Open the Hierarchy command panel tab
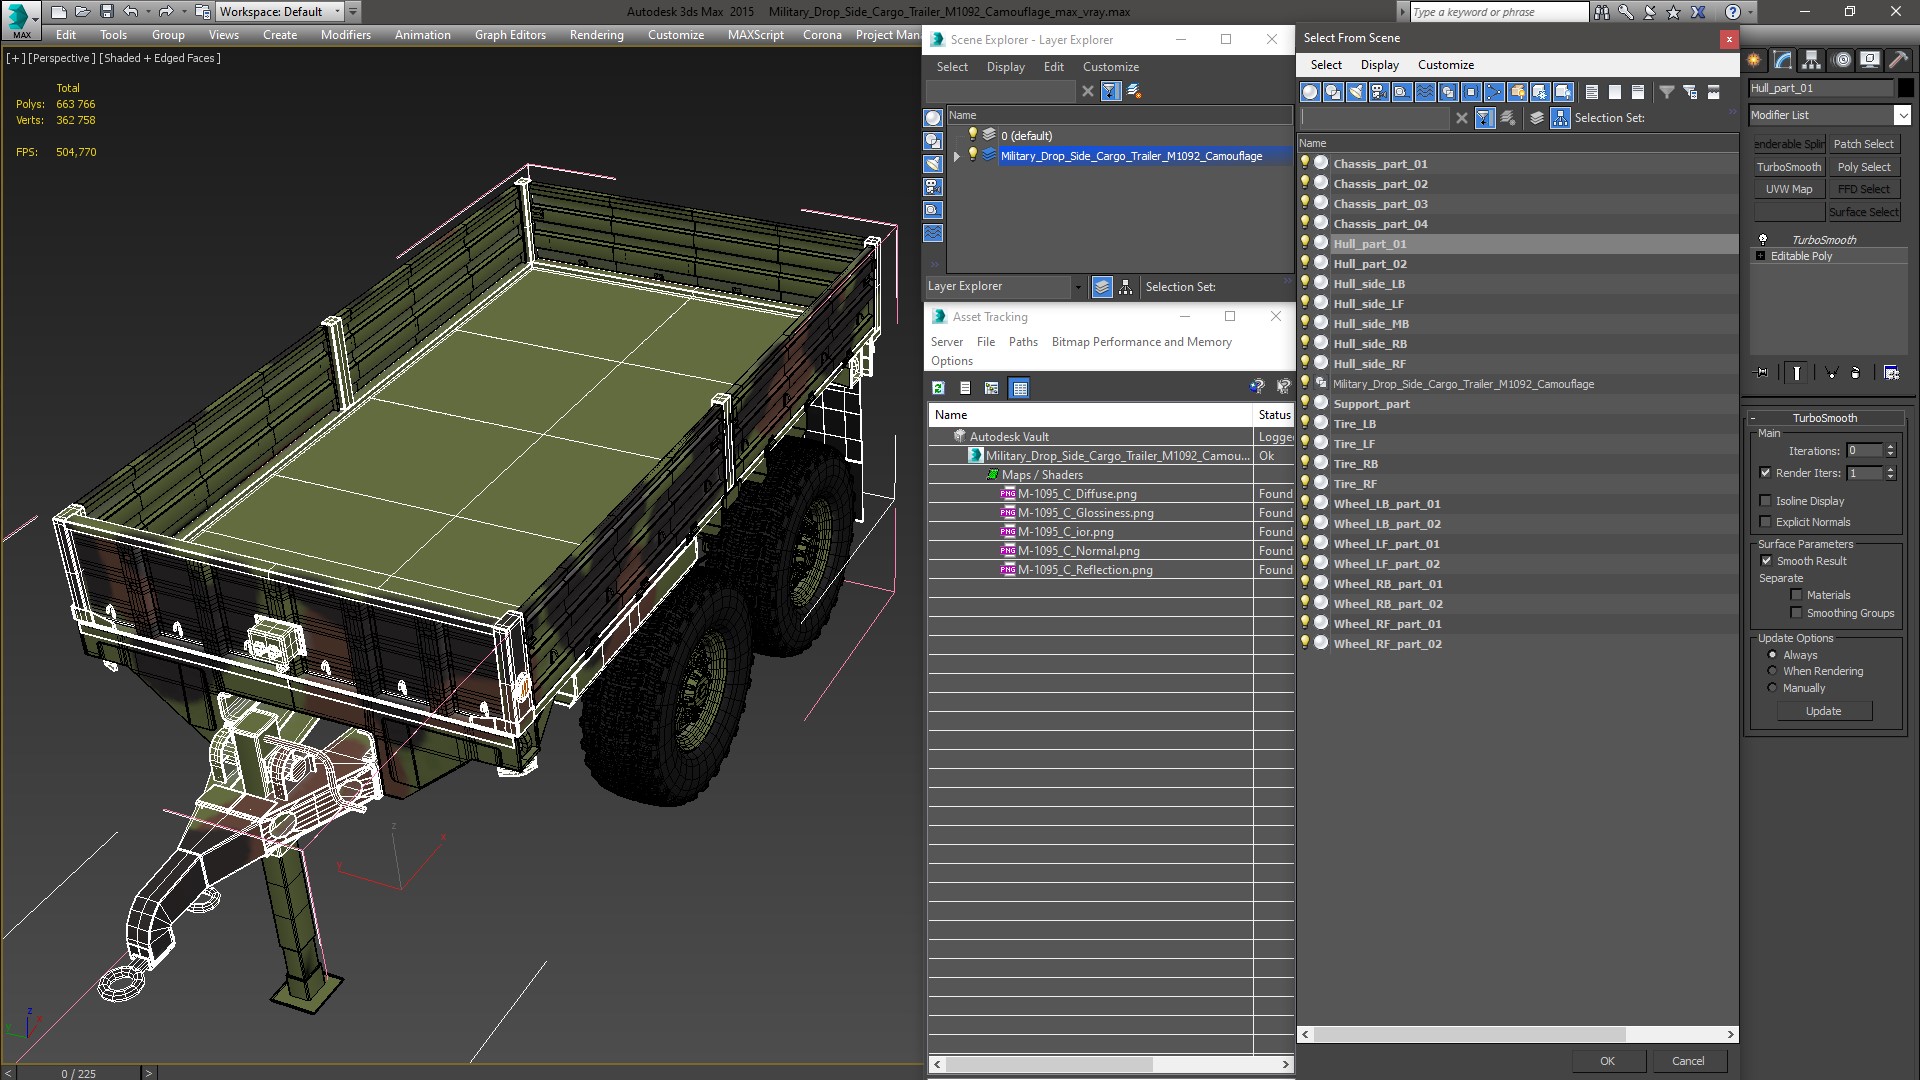Image resolution: width=1920 pixels, height=1080 pixels. tap(1812, 60)
